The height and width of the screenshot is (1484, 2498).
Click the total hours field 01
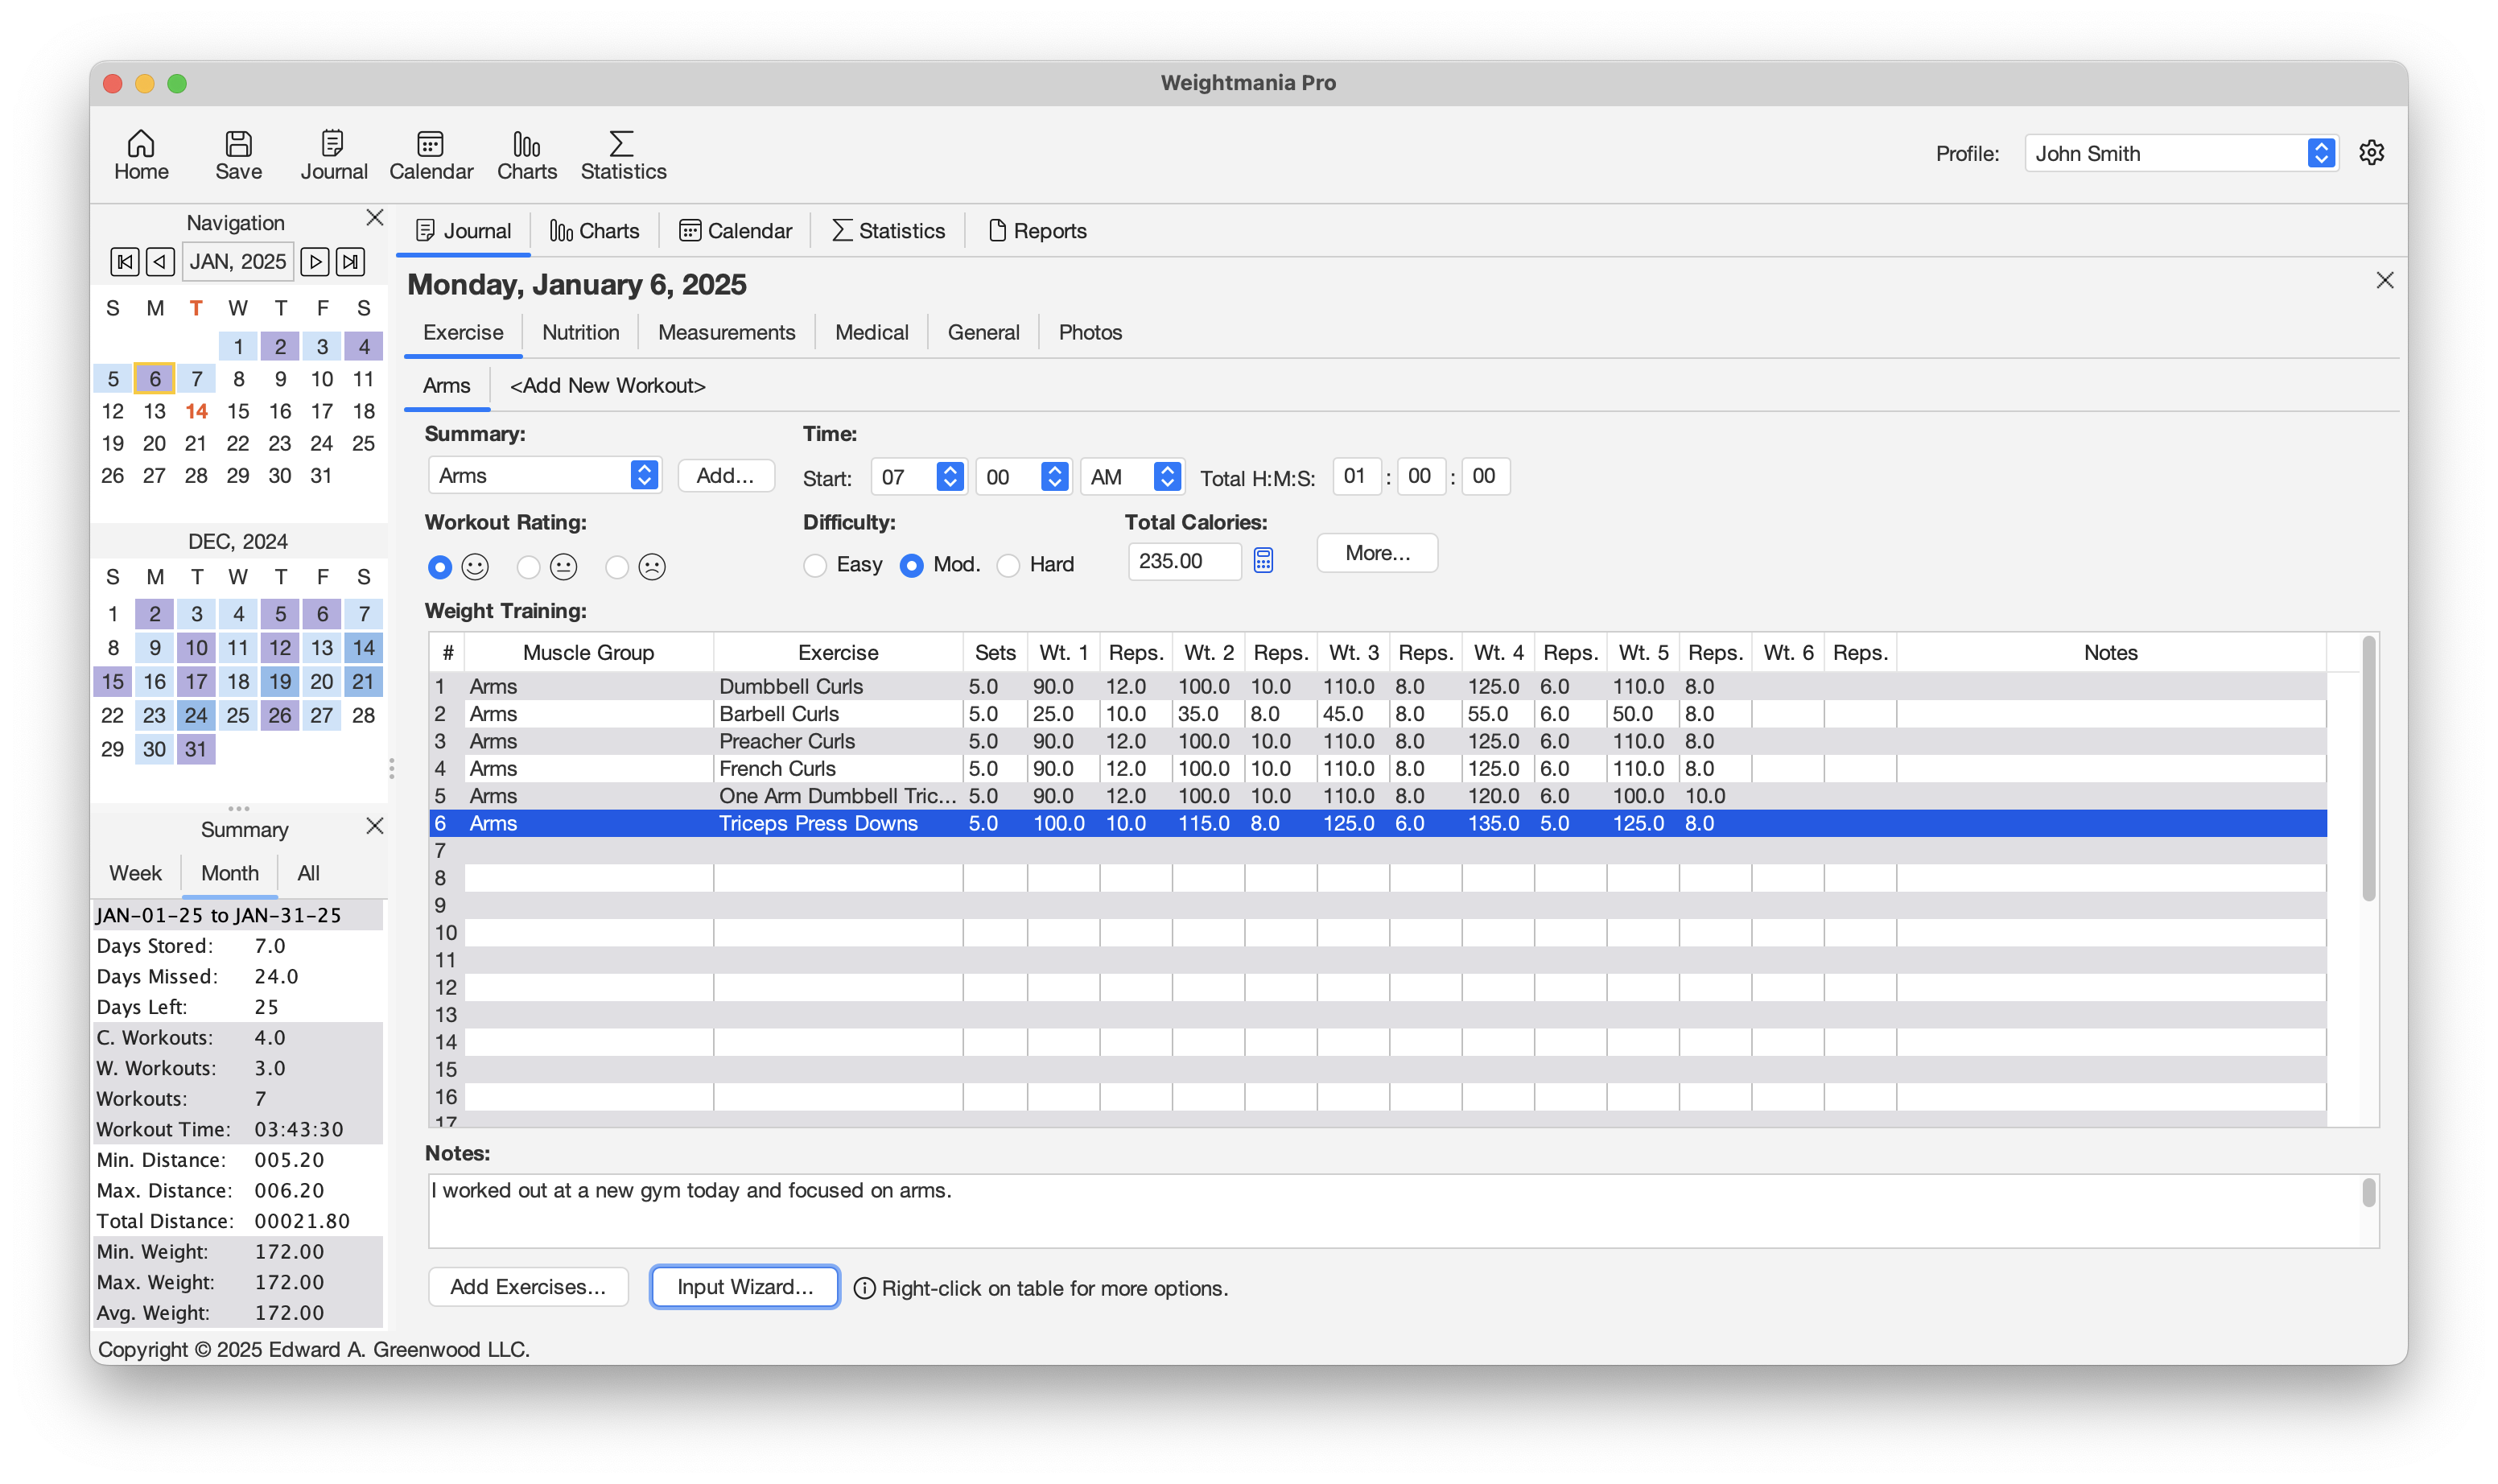click(1356, 476)
